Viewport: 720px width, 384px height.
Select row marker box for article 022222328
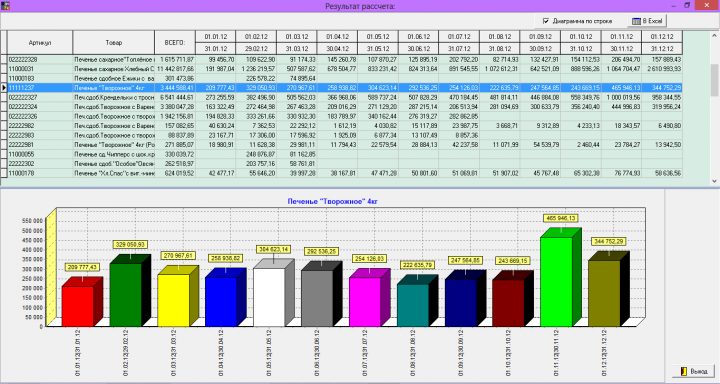click(x=4, y=59)
